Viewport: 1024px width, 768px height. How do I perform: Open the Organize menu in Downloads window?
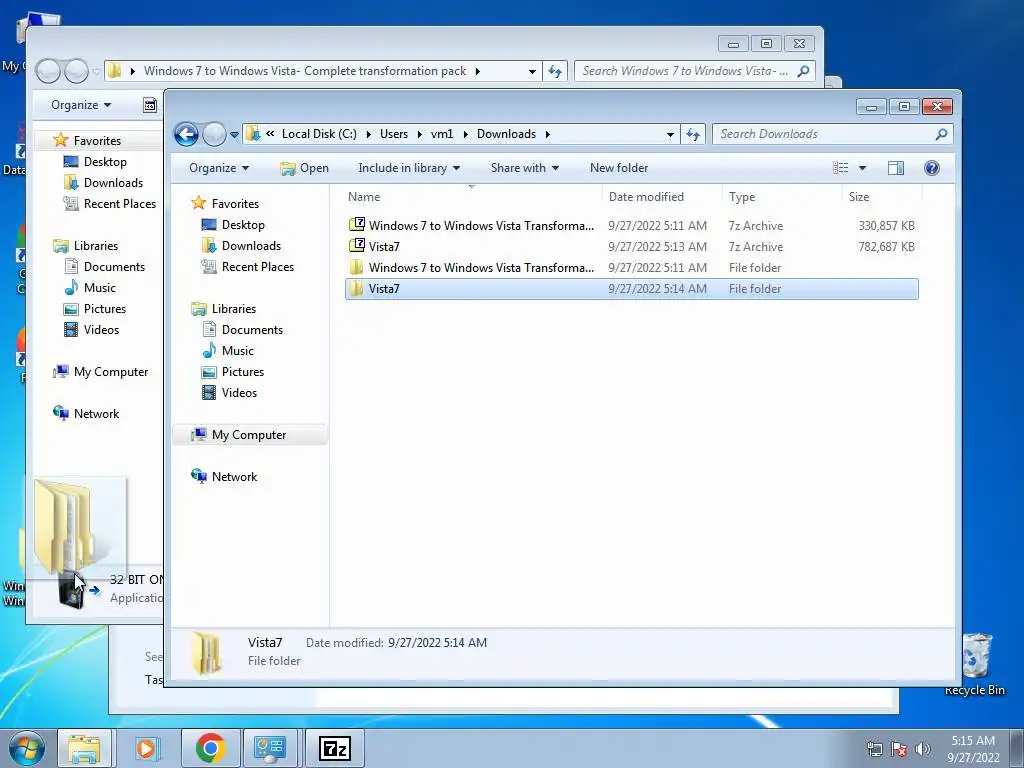coord(219,168)
